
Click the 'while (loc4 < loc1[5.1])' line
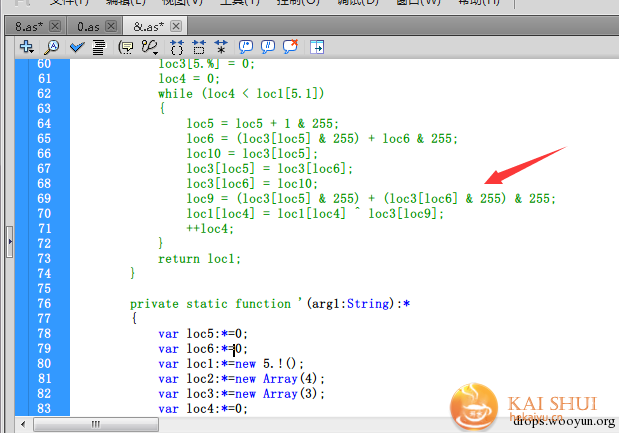pos(241,94)
